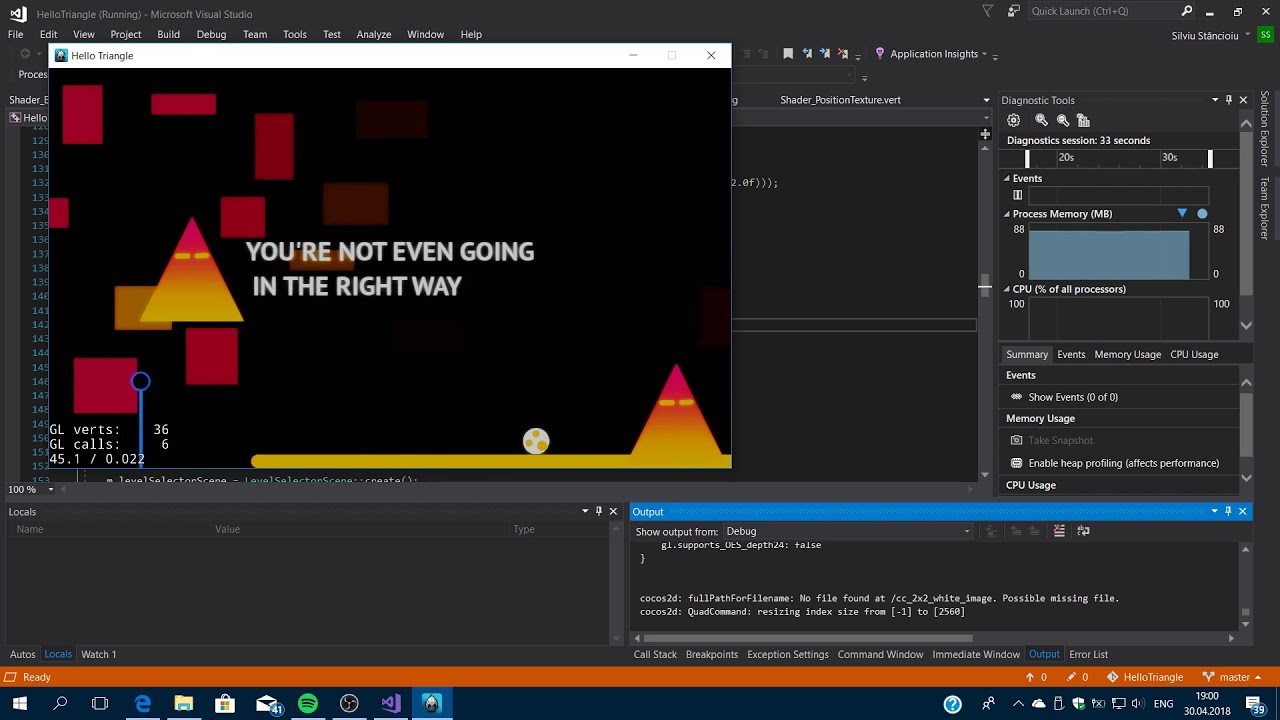Open Show output from Debug dropdown
Image resolution: width=1280 pixels, height=720 pixels.
coord(848,531)
